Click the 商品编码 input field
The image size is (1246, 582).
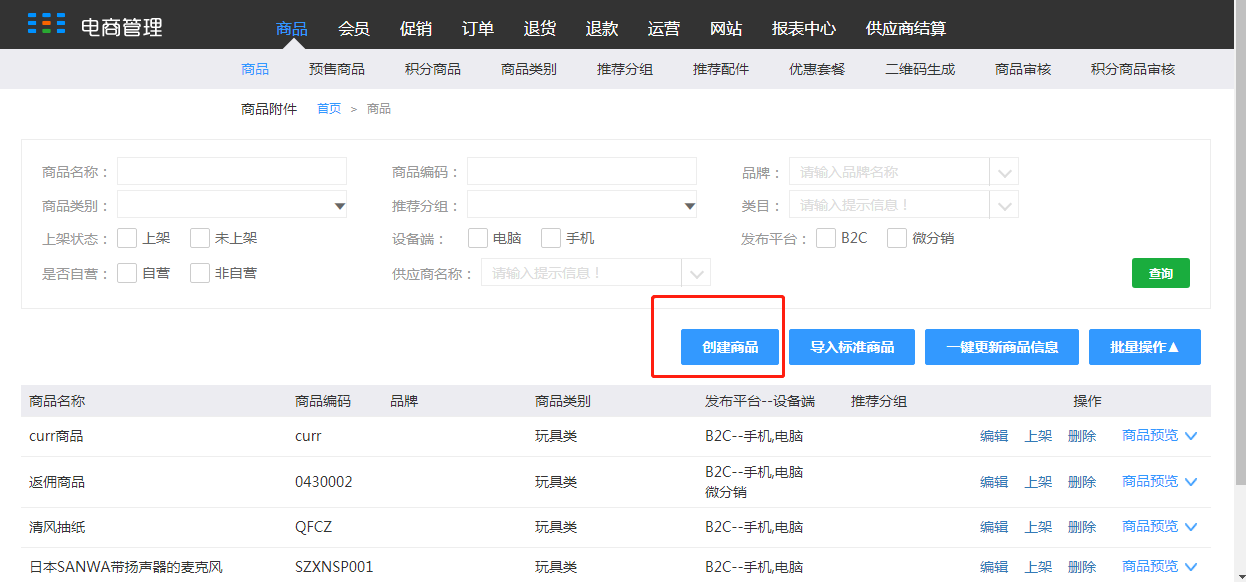(582, 171)
